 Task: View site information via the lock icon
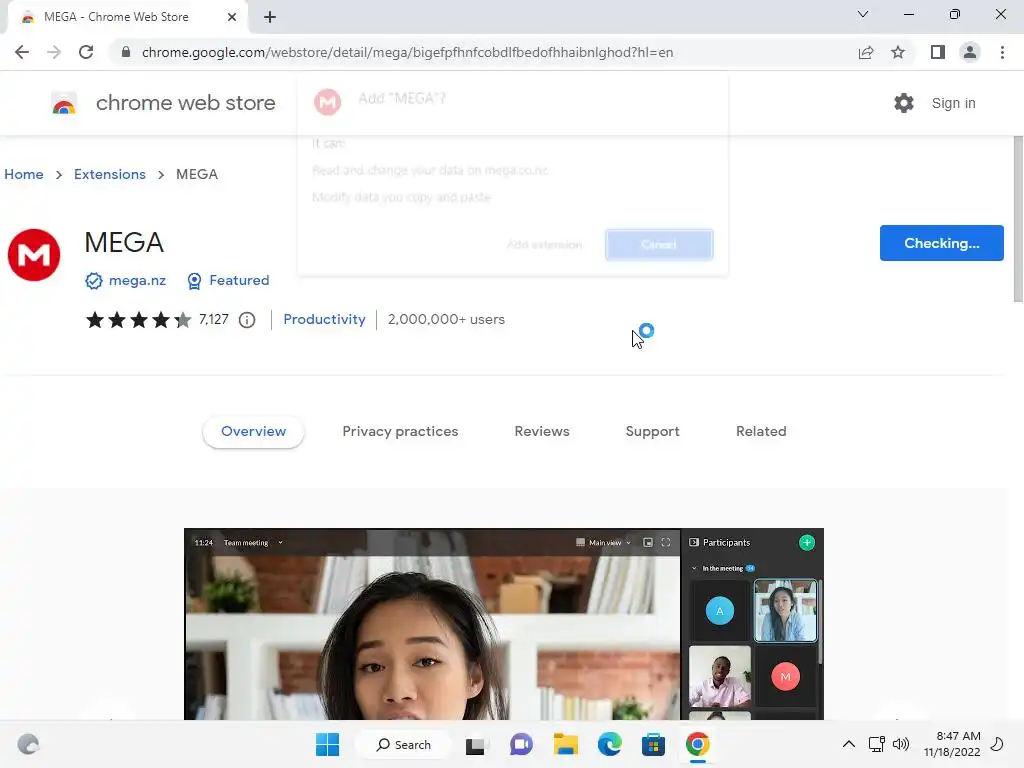pos(126,52)
